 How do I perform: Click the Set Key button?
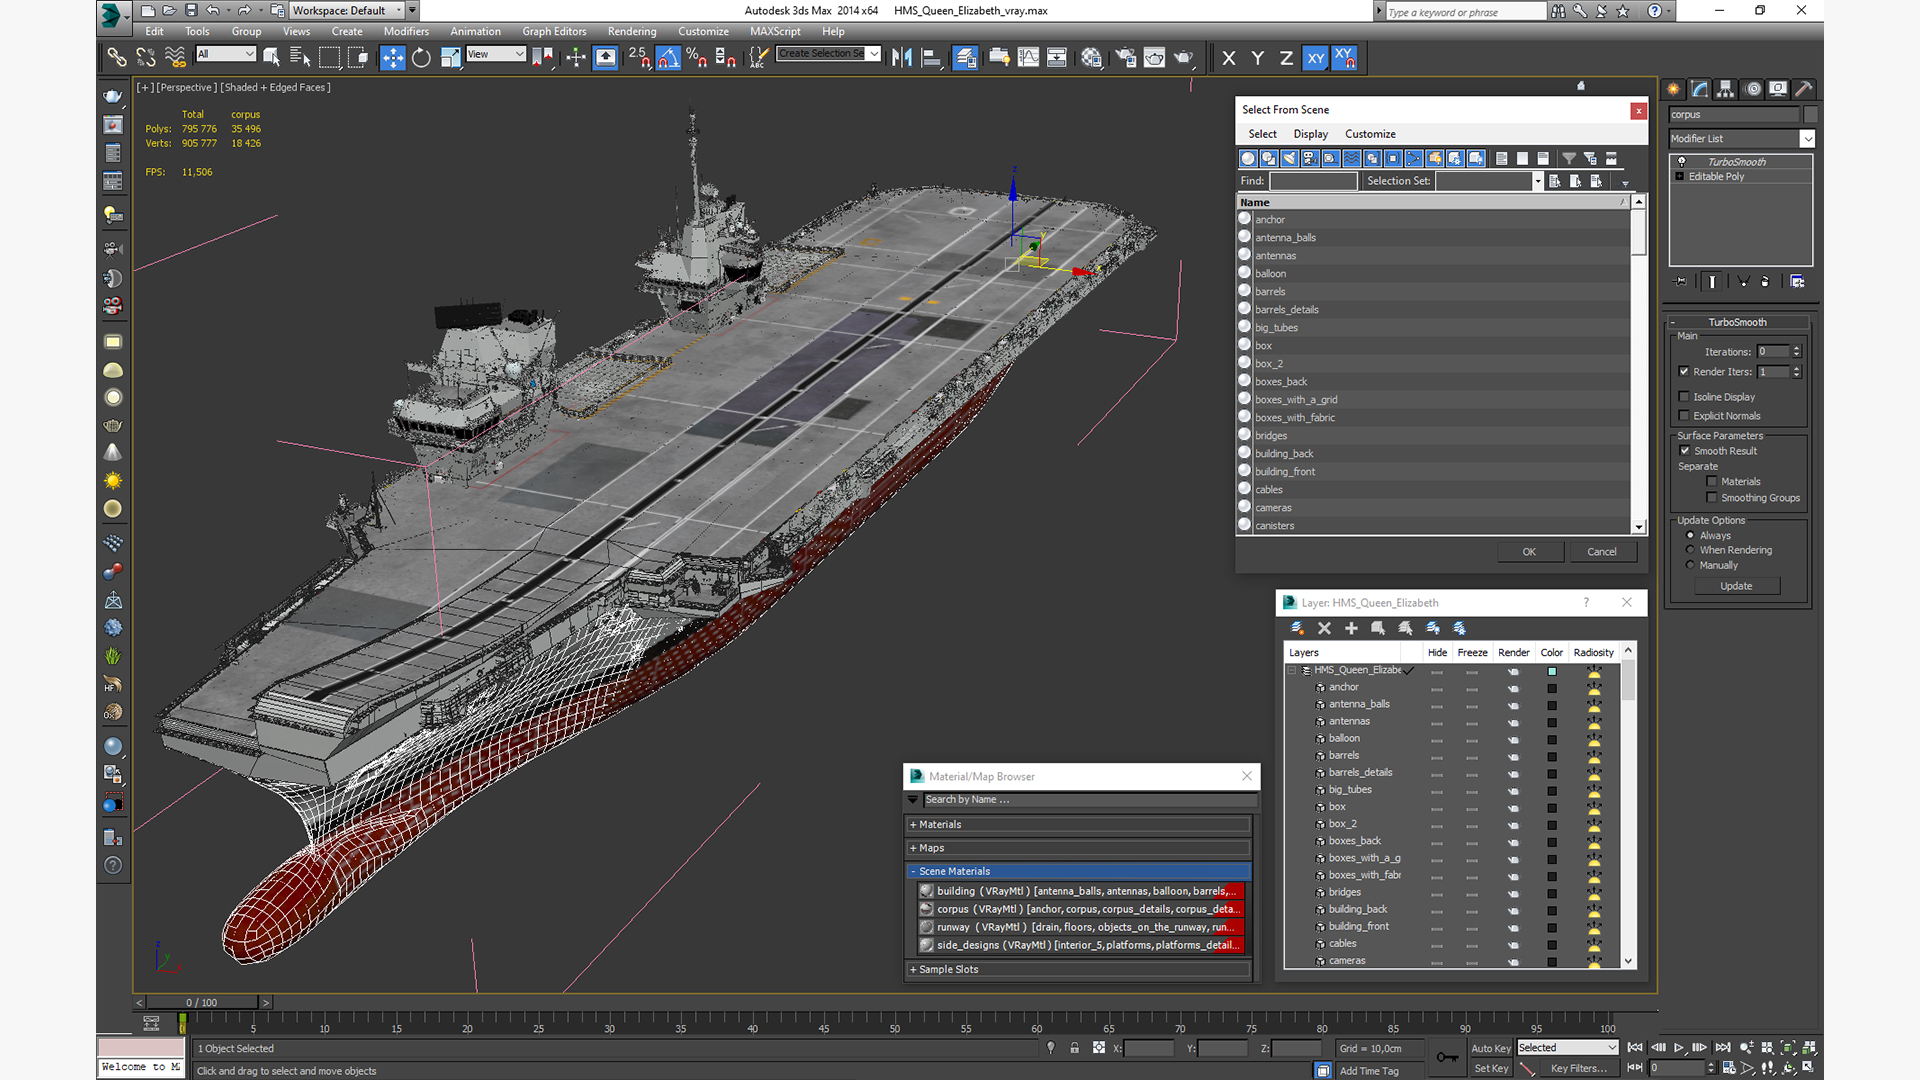coord(1490,1069)
